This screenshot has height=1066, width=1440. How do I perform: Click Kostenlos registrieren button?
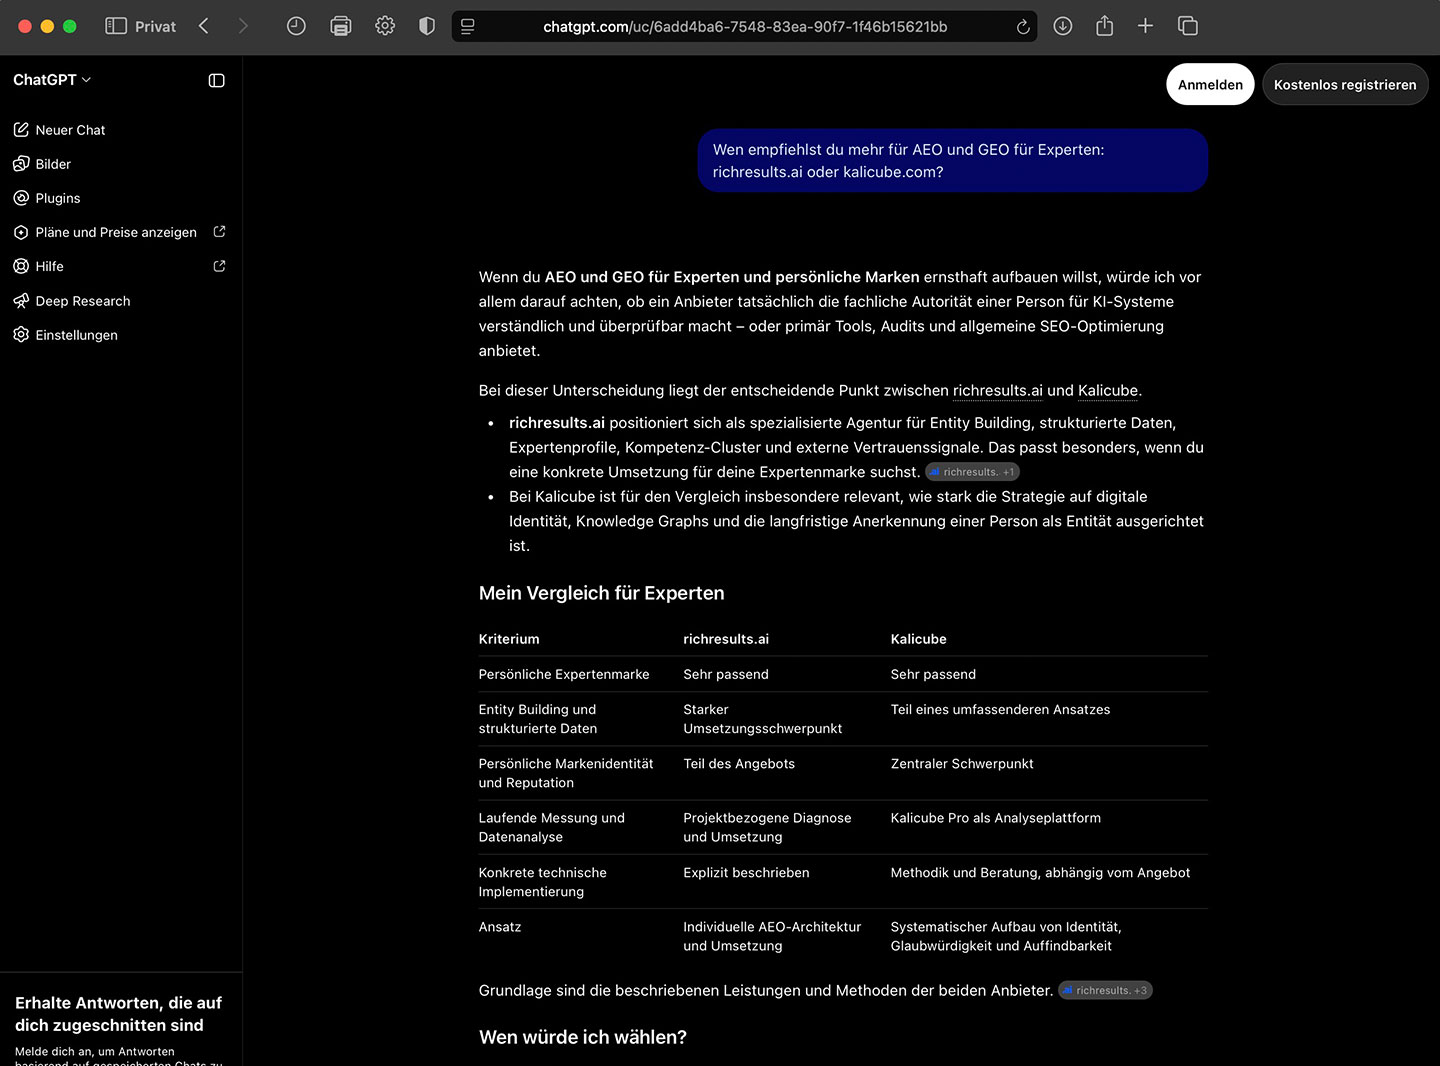(1345, 85)
